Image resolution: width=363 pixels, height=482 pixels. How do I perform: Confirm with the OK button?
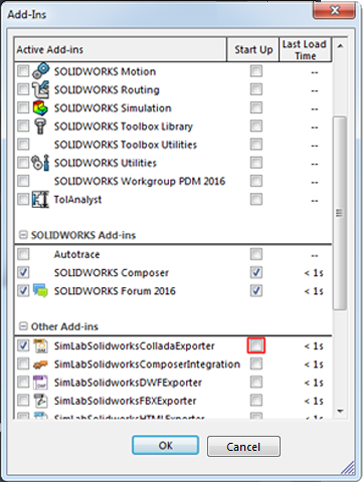[x=165, y=445]
